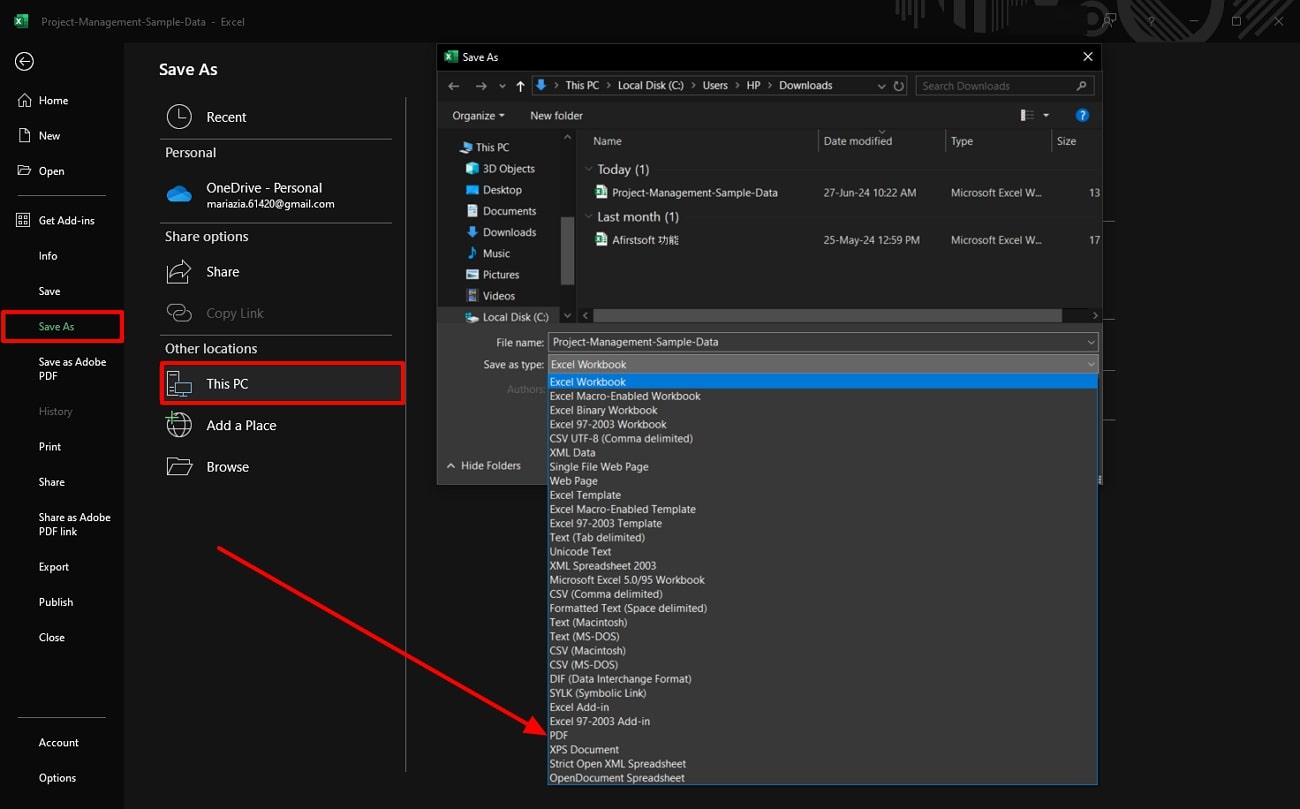
Task: Open the Share page in sidebar
Action: [52, 482]
